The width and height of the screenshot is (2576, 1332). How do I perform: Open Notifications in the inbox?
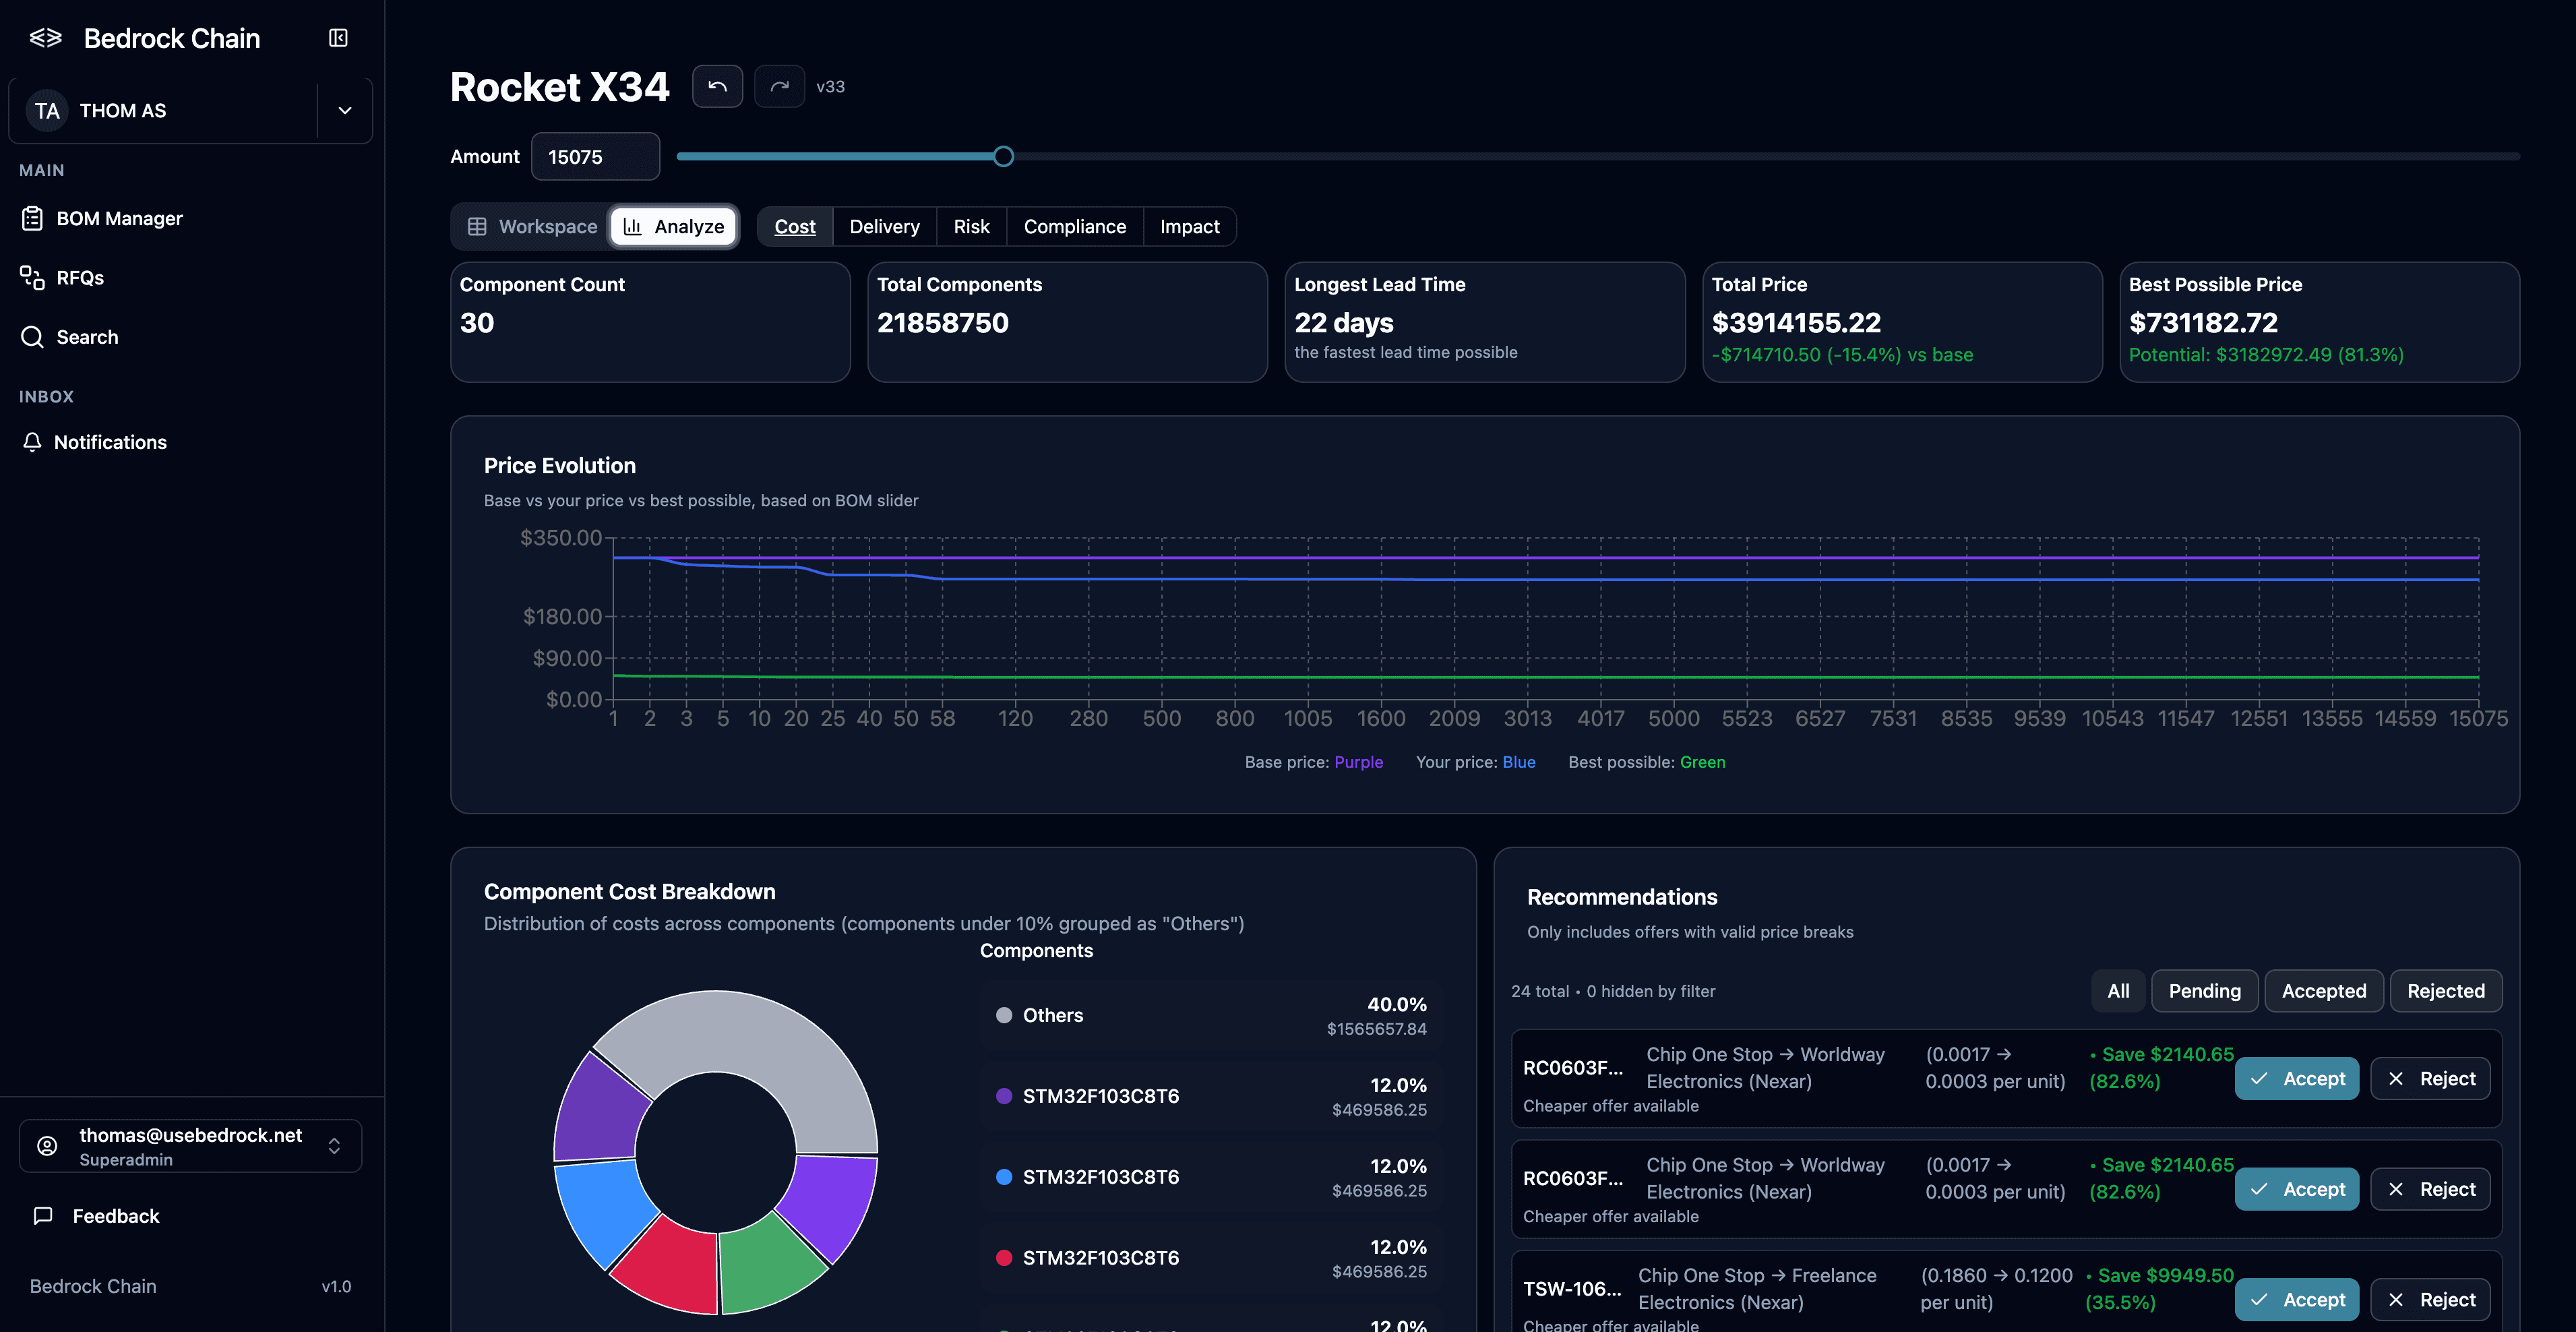coord(110,441)
